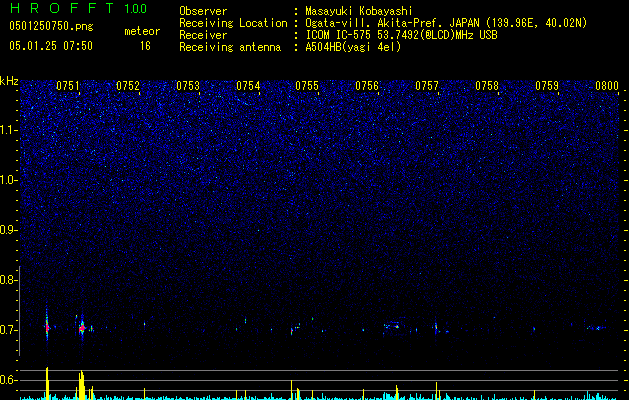Click the 0758 time marker

[487, 86]
